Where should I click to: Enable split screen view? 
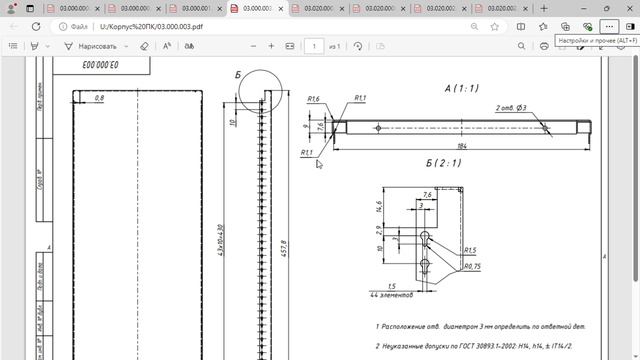521,27
